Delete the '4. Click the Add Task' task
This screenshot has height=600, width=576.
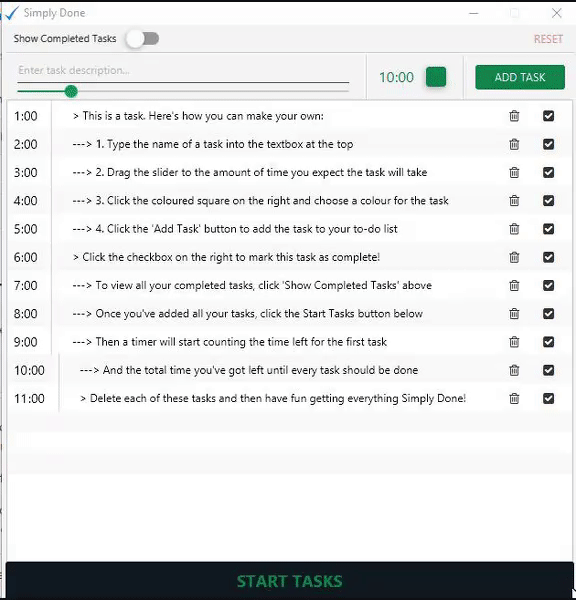click(x=514, y=229)
